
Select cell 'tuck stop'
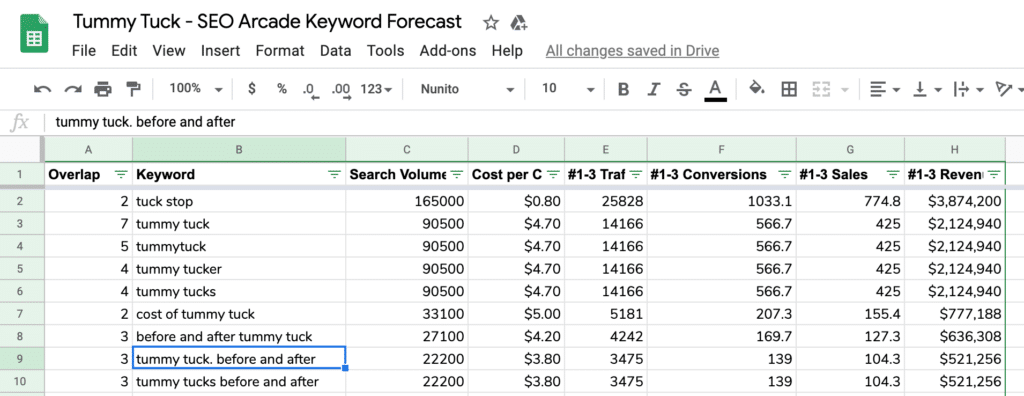(239, 201)
